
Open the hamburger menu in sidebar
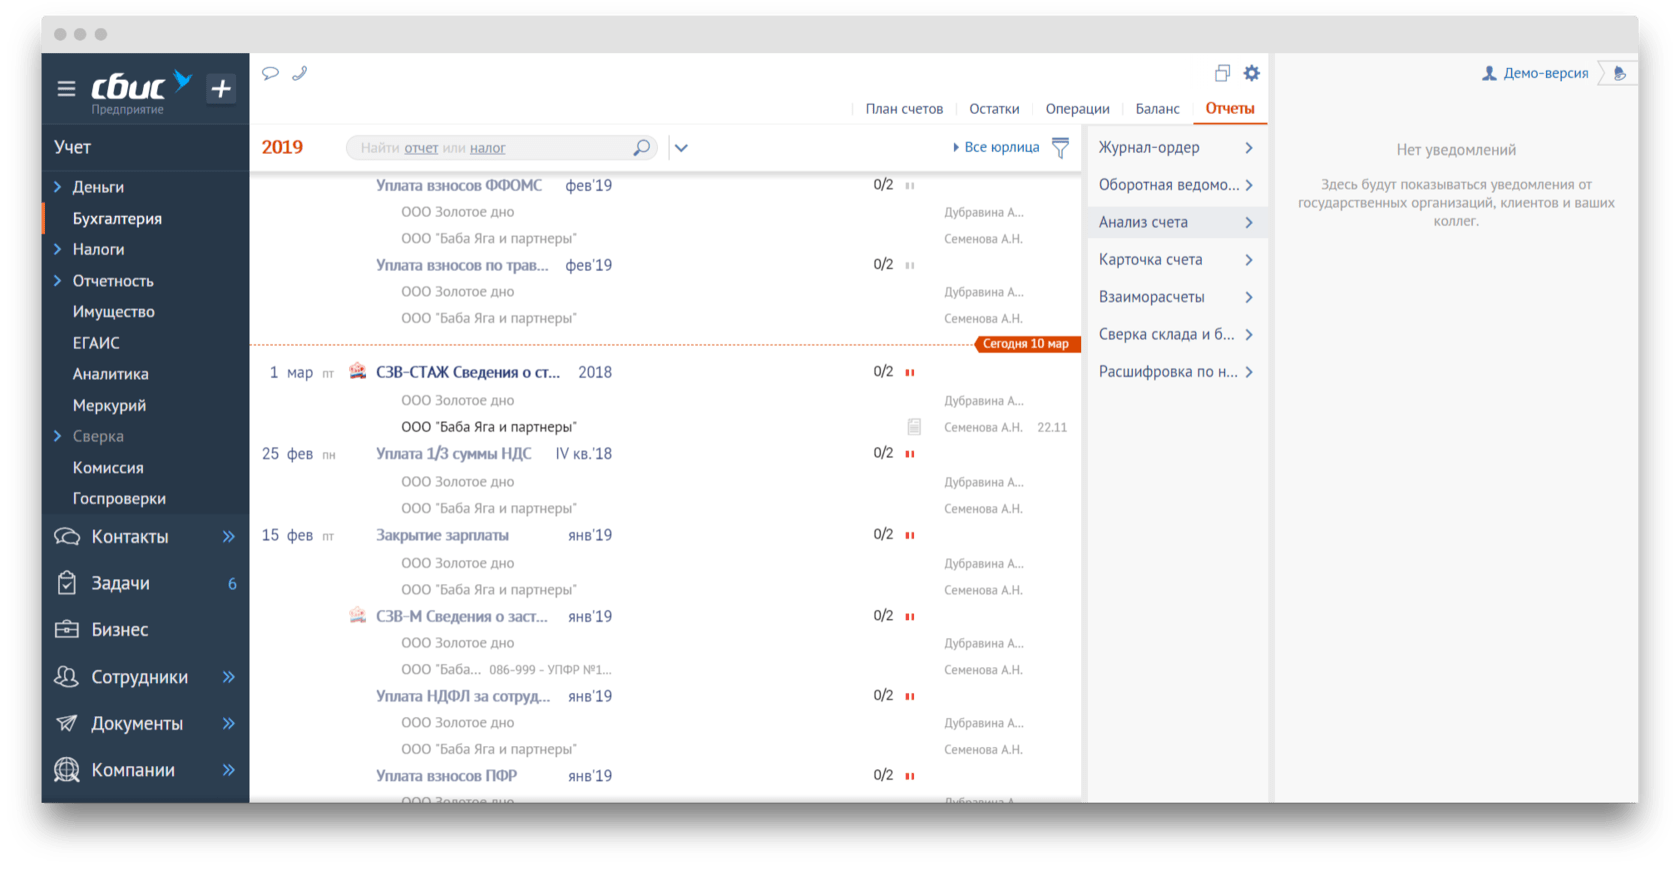pos(66,88)
